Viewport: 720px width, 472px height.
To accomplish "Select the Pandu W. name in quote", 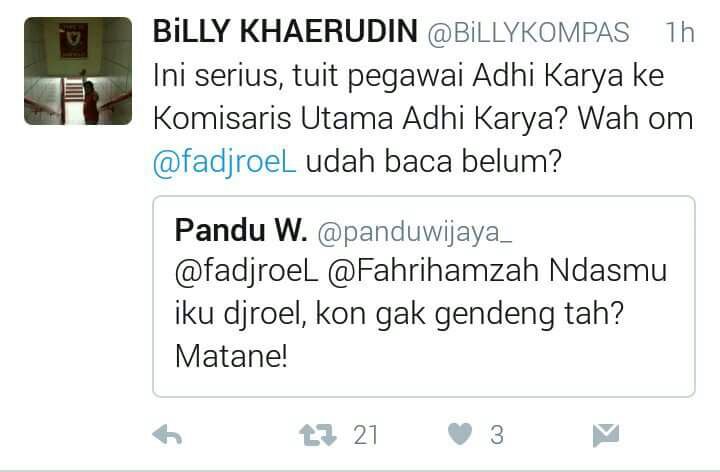I will point(241,230).
